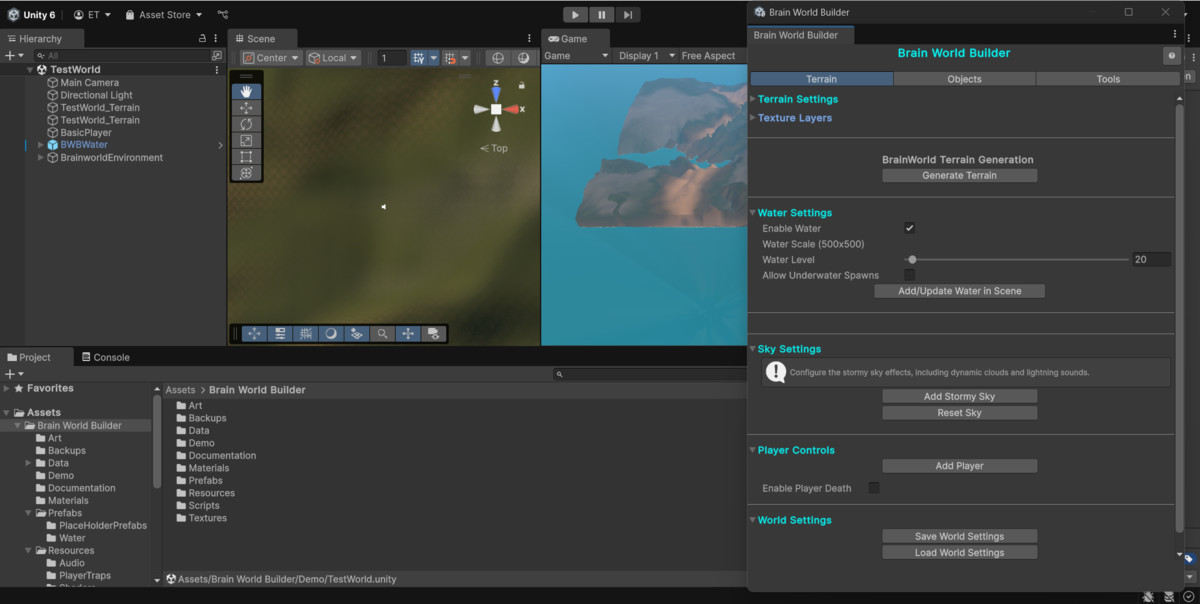
Task: Click the red X axis gizmo cone
Action: pyautogui.click(x=512, y=109)
